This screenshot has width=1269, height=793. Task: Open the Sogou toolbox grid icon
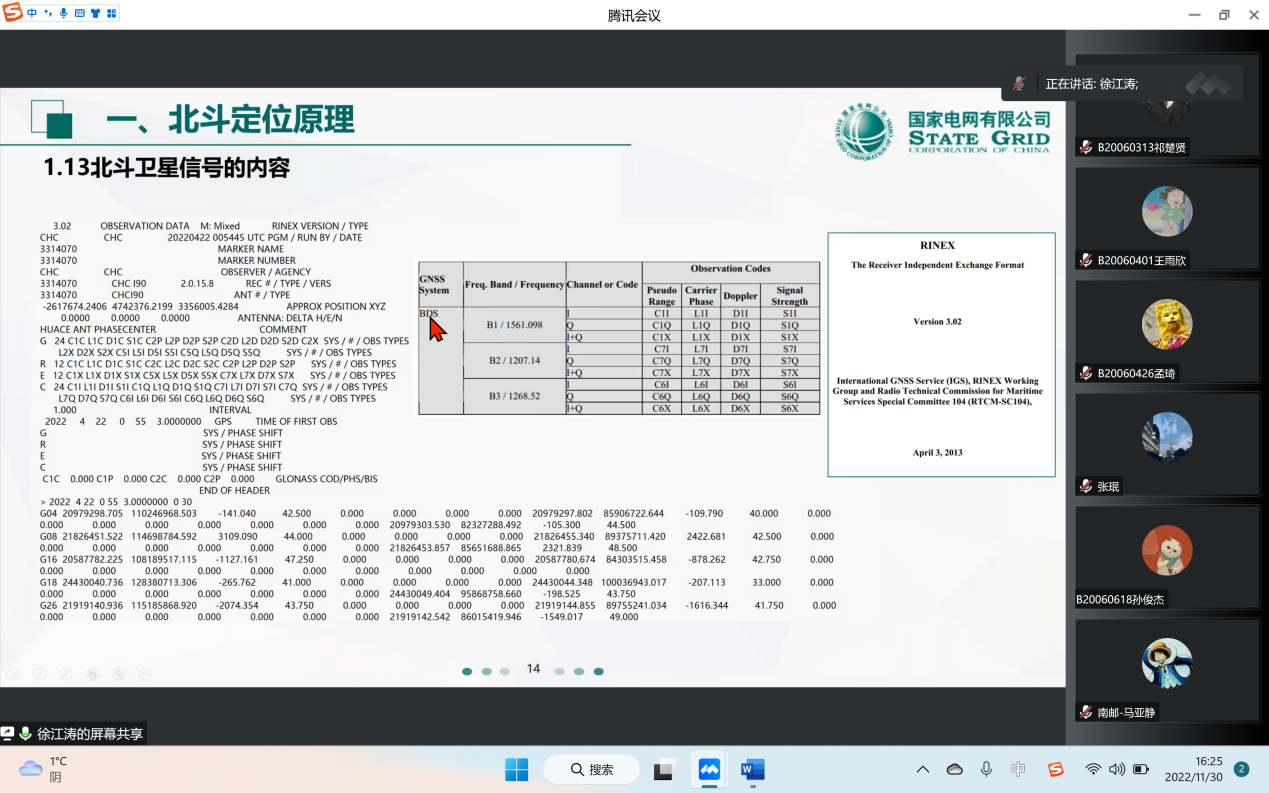(x=111, y=13)
